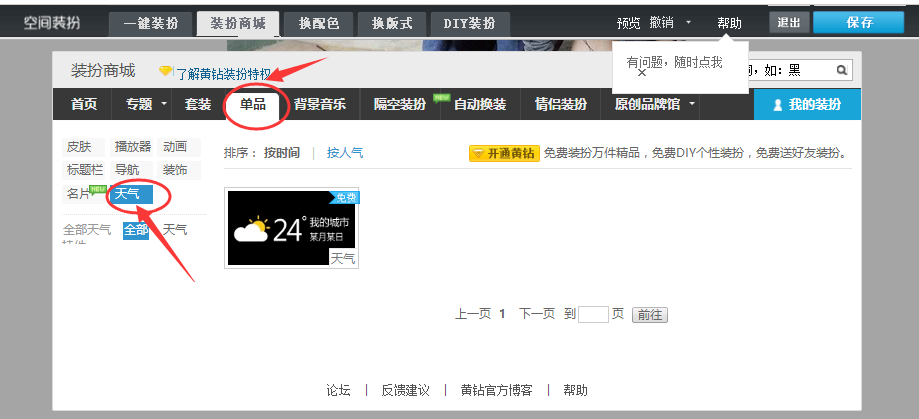
Task: Open 帮助 in the top bar
Action: pyautogui.click(x=729, y=23)
